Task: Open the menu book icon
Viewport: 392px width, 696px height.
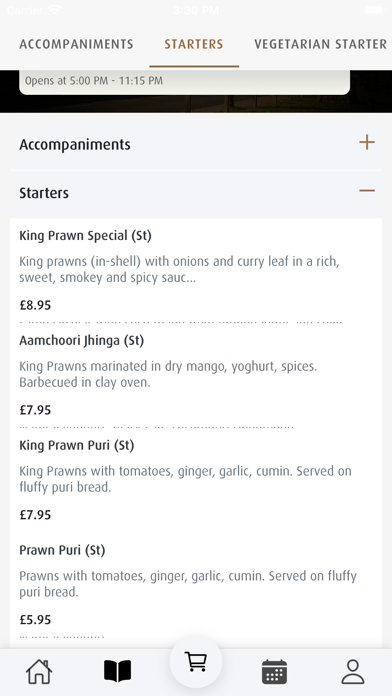Action: pyautogui.click(x=118, y=671)
